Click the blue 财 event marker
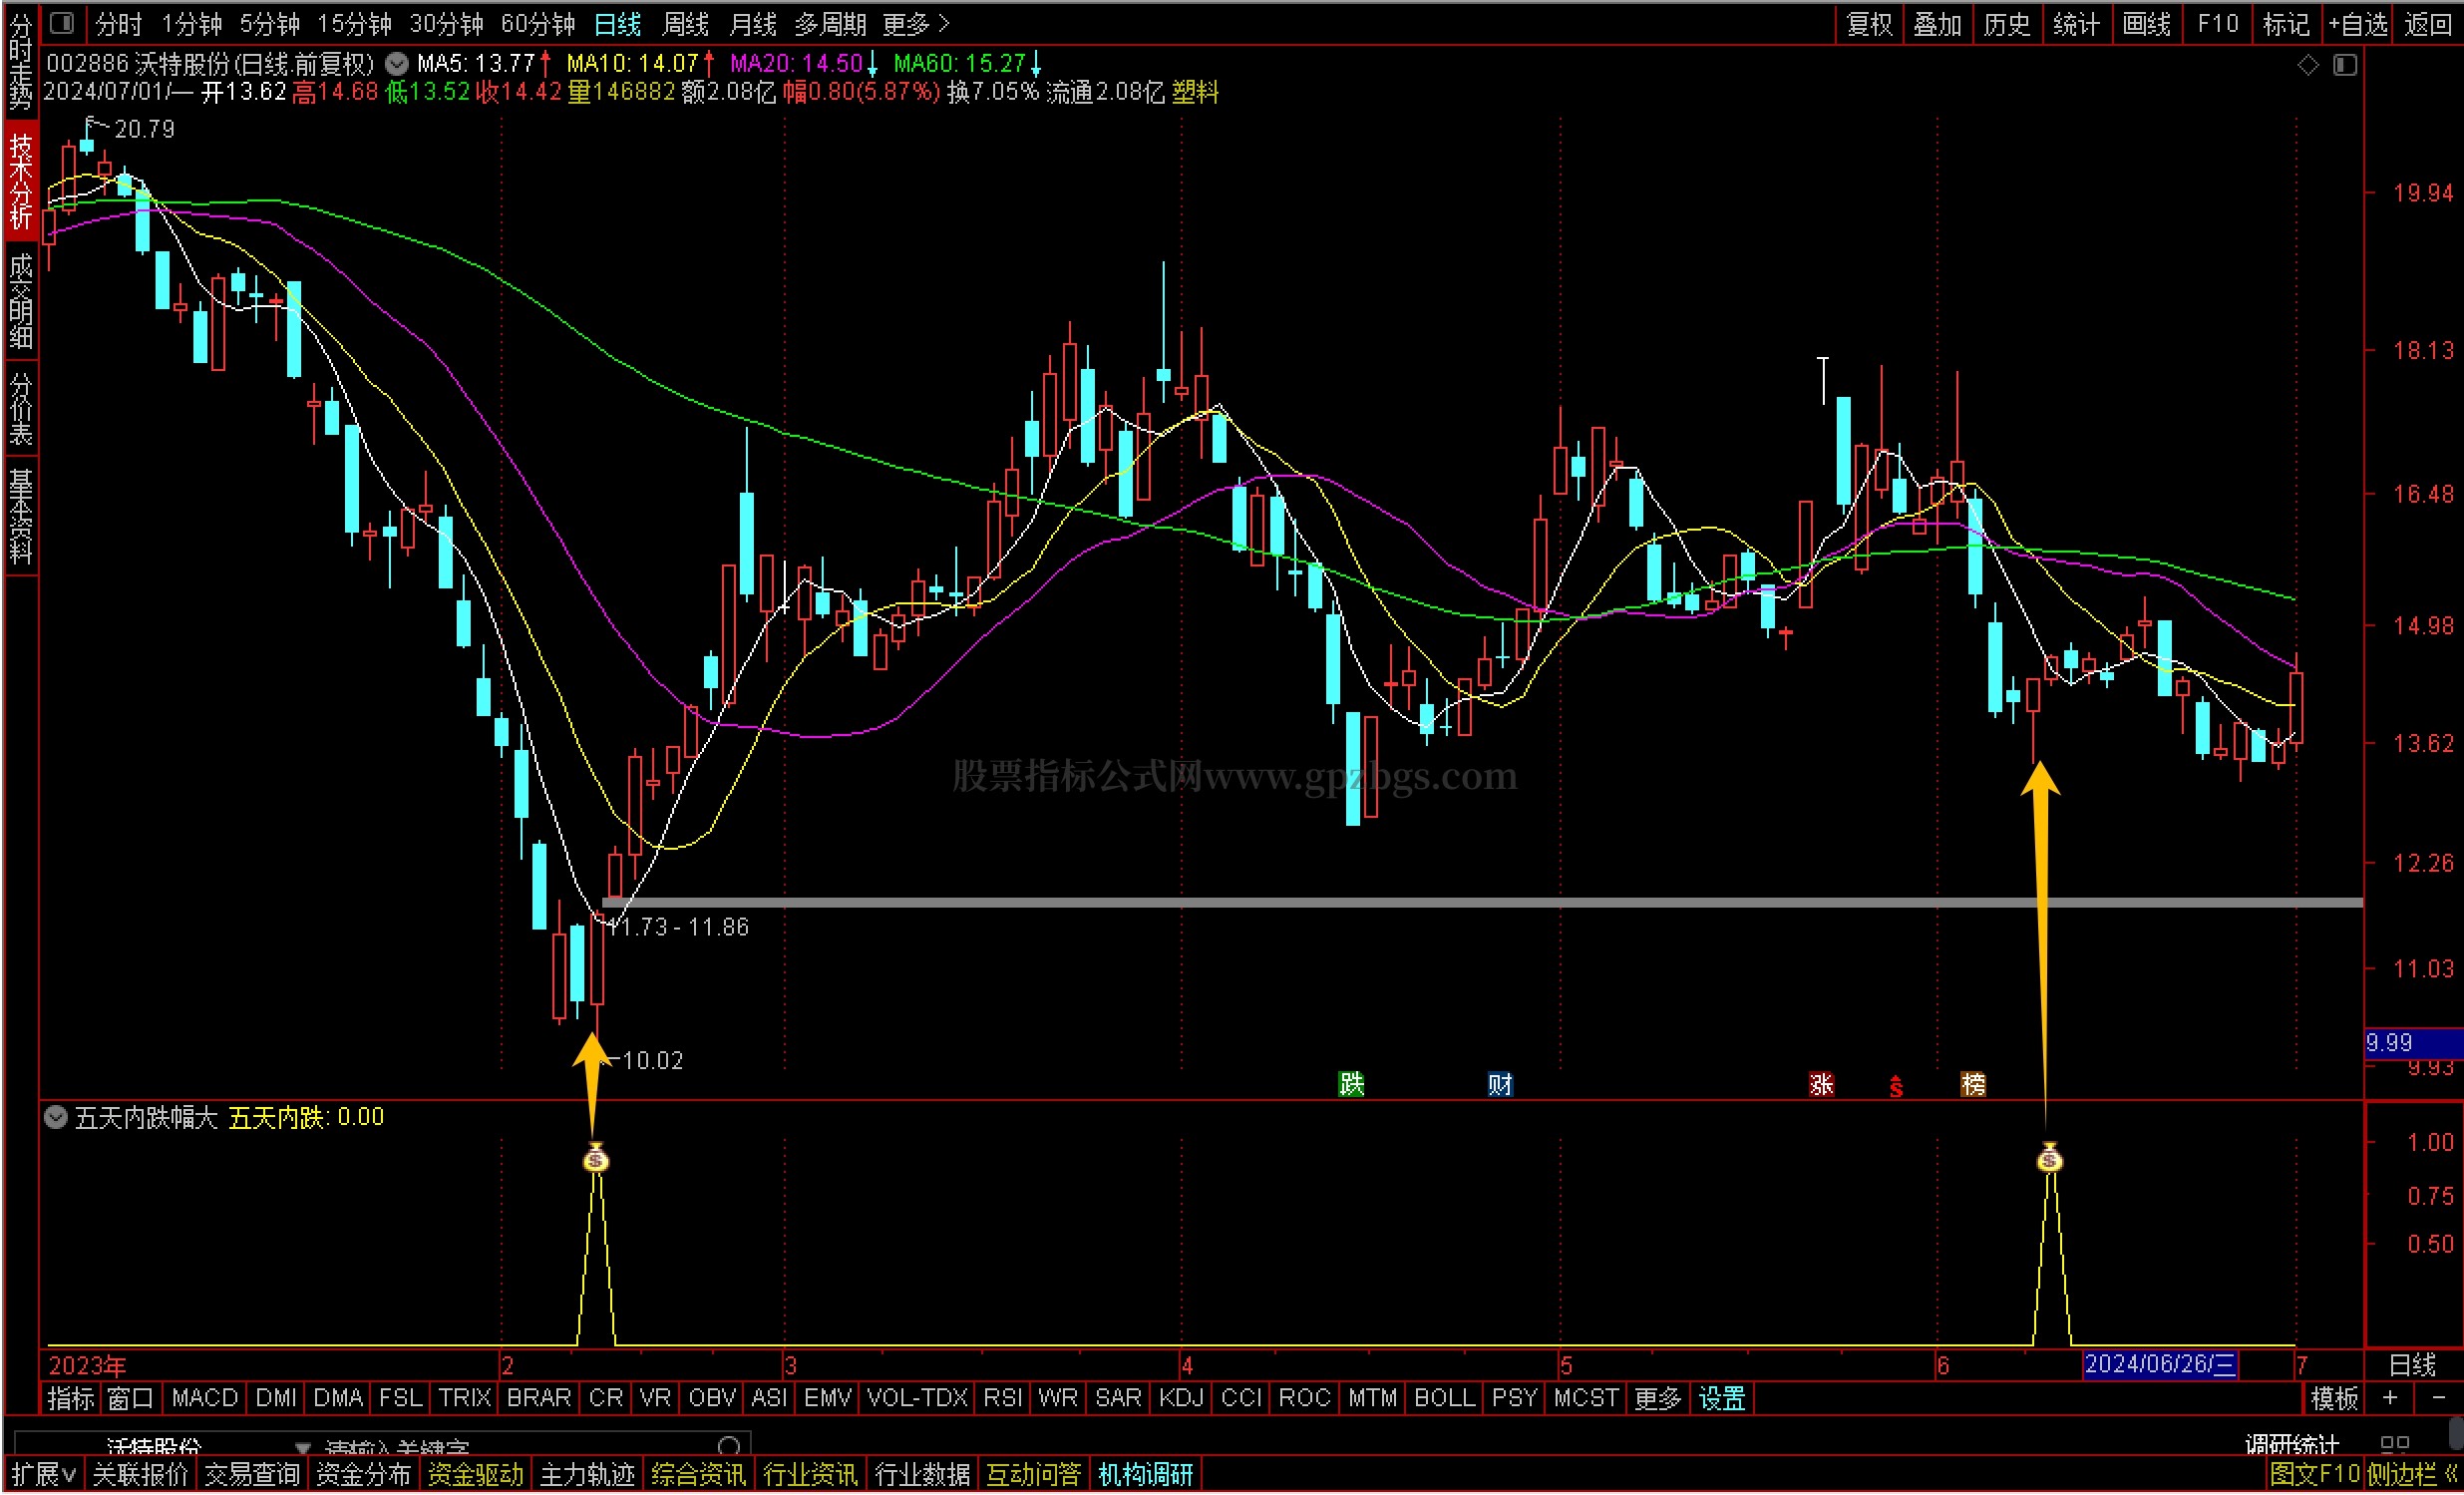Viewport: 2464px width, 1495px height. point(1500,1084)
